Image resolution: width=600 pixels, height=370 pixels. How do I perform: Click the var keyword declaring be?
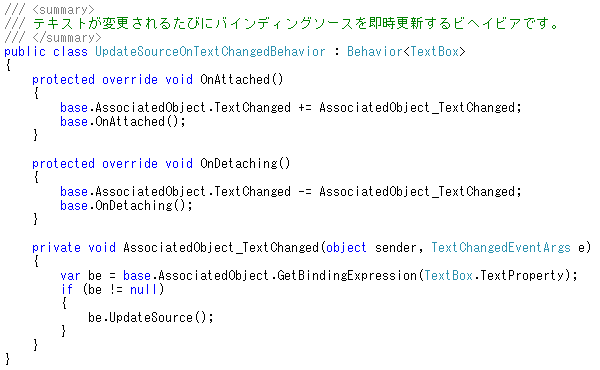pyautogui.click(x=70, y=275)
